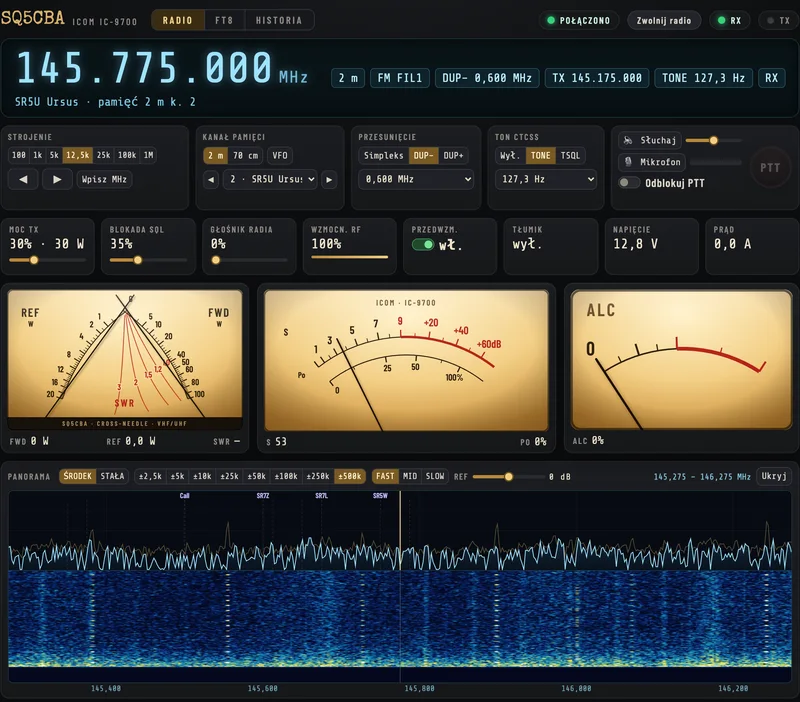Go to next memory channel
This screenshot has width=800, height=702.
[x=329, y=180]
